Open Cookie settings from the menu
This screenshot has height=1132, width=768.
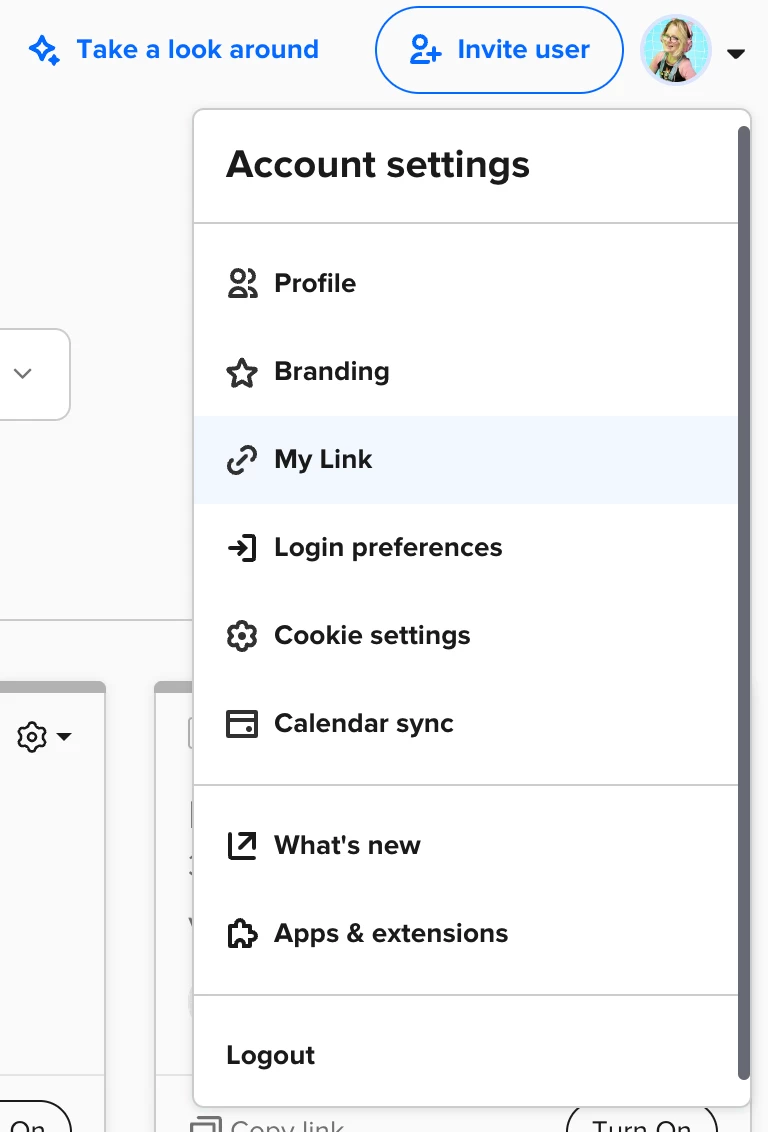point(372,635)
